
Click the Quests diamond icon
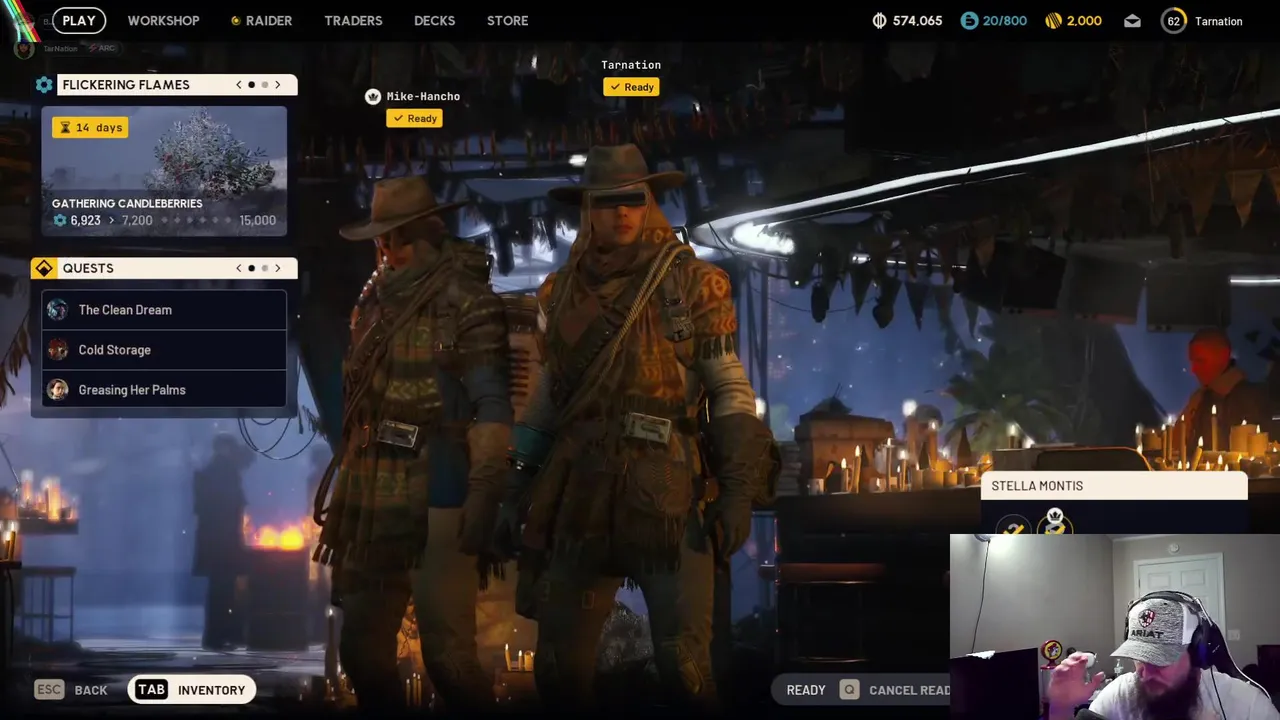43,268
